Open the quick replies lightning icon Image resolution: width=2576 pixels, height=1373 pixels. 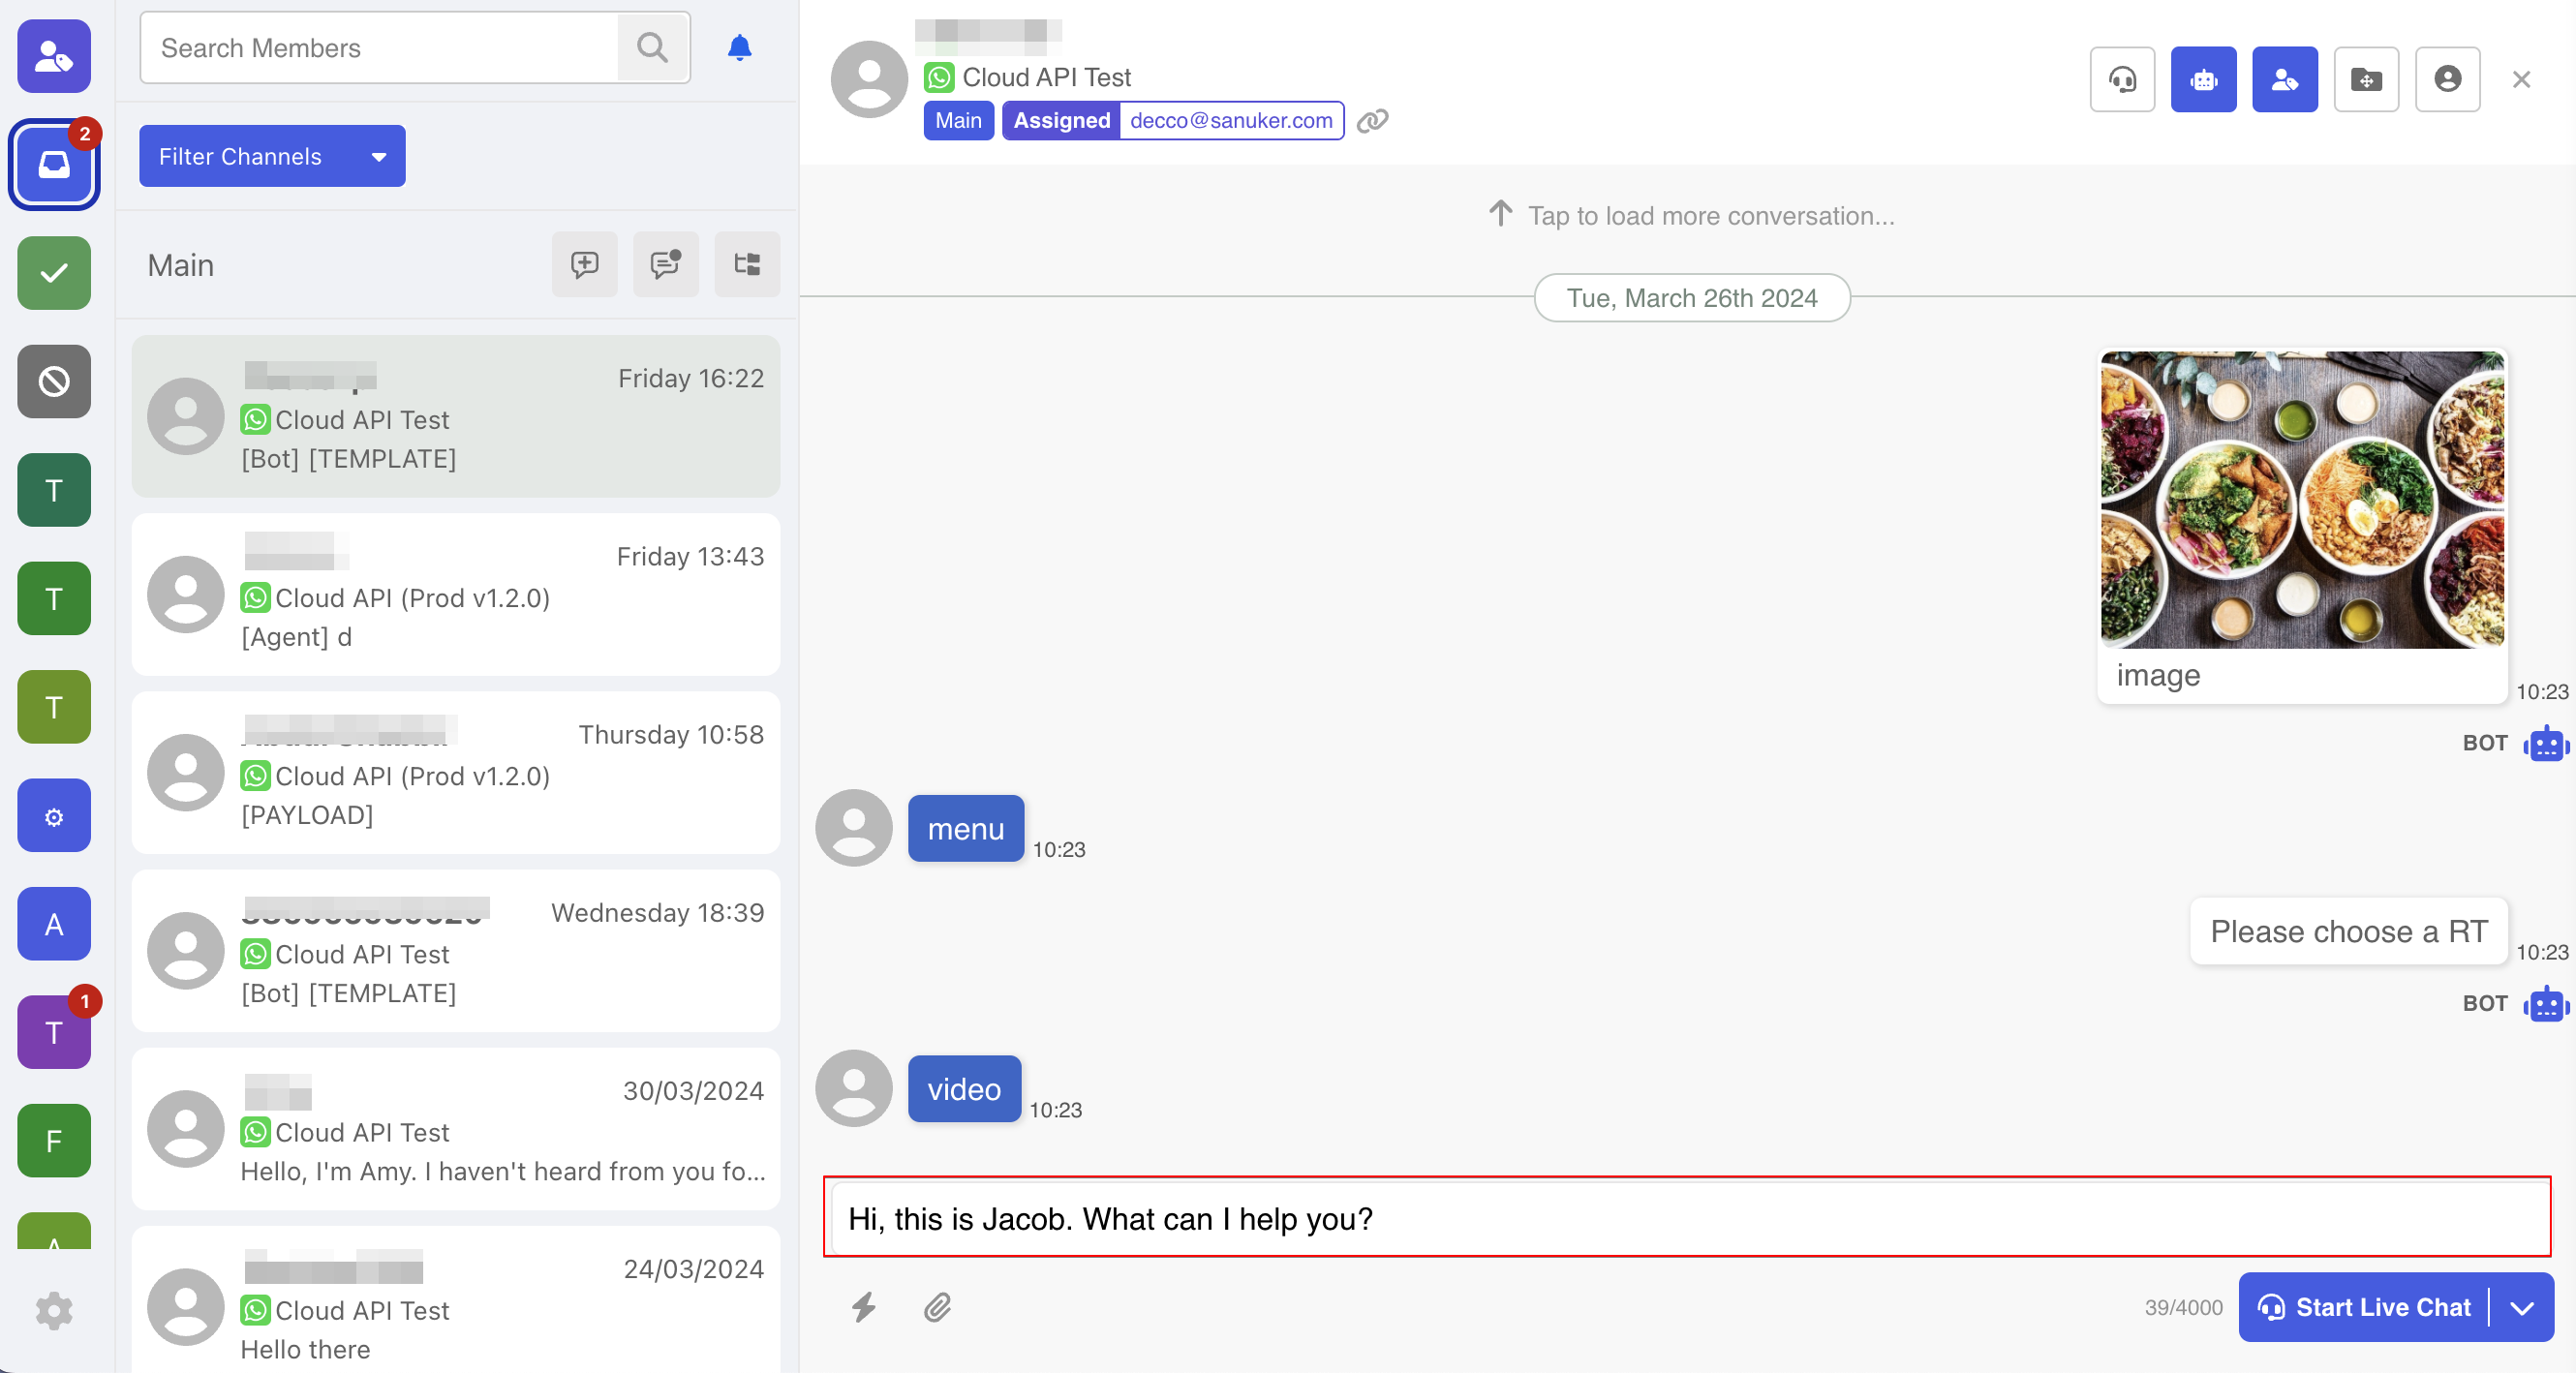click(x=864, y=1307)
